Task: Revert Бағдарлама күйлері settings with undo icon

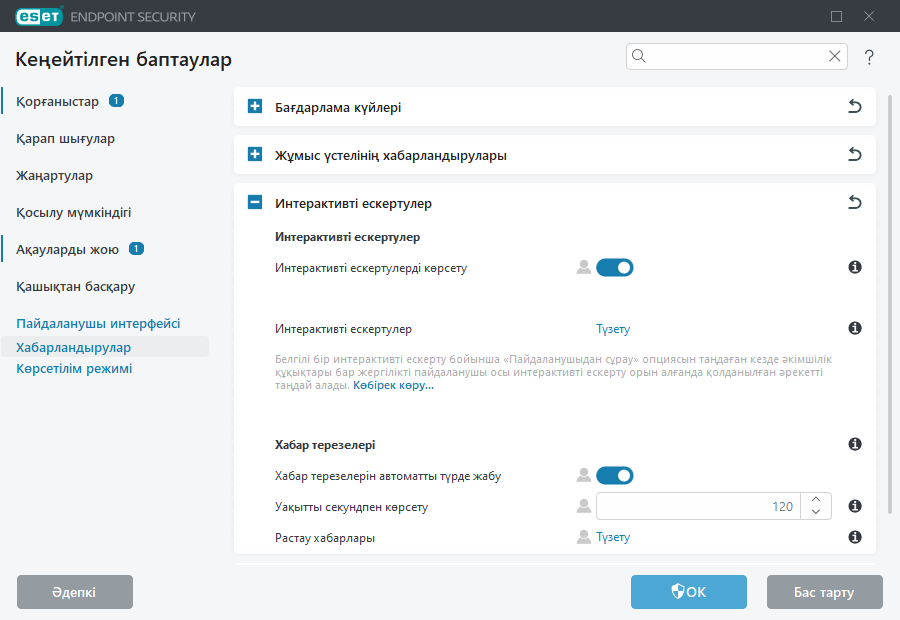Action: [x=855, y=106]
